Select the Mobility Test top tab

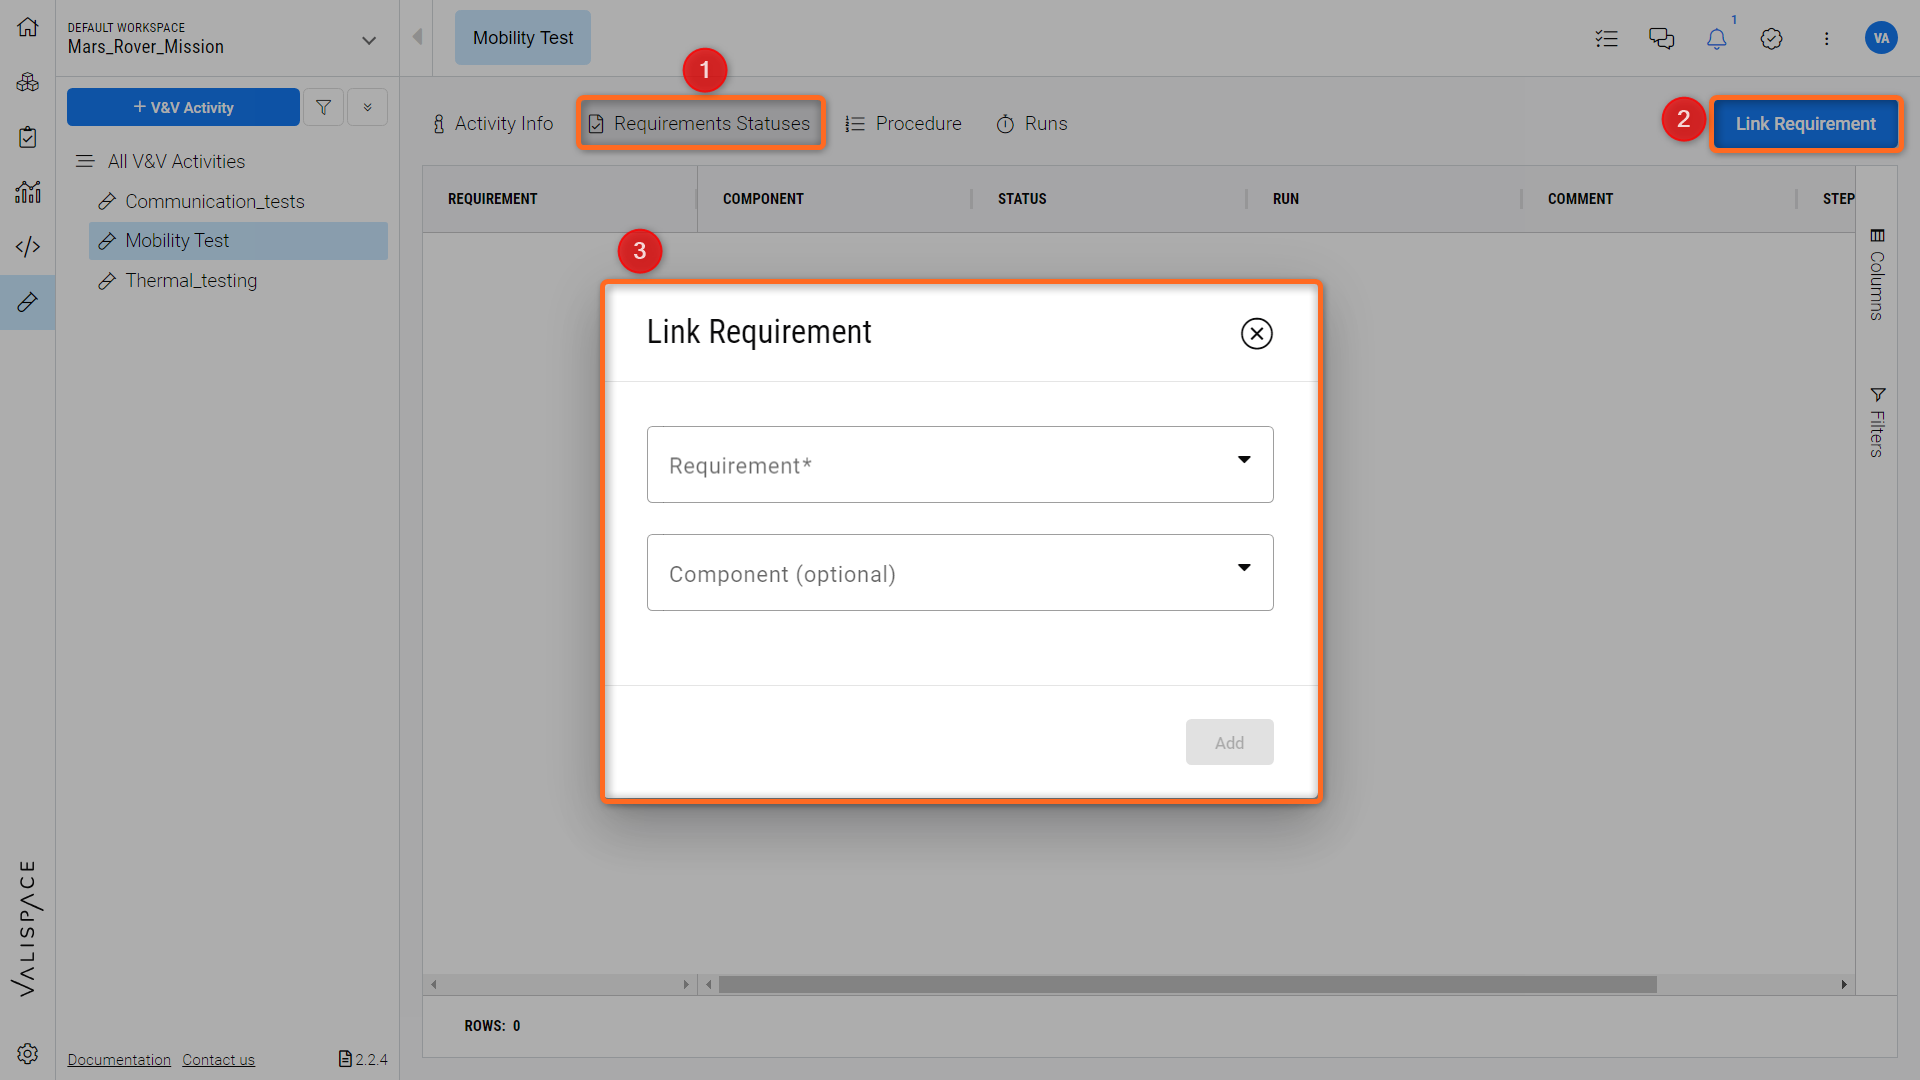[x=522, y=38]
